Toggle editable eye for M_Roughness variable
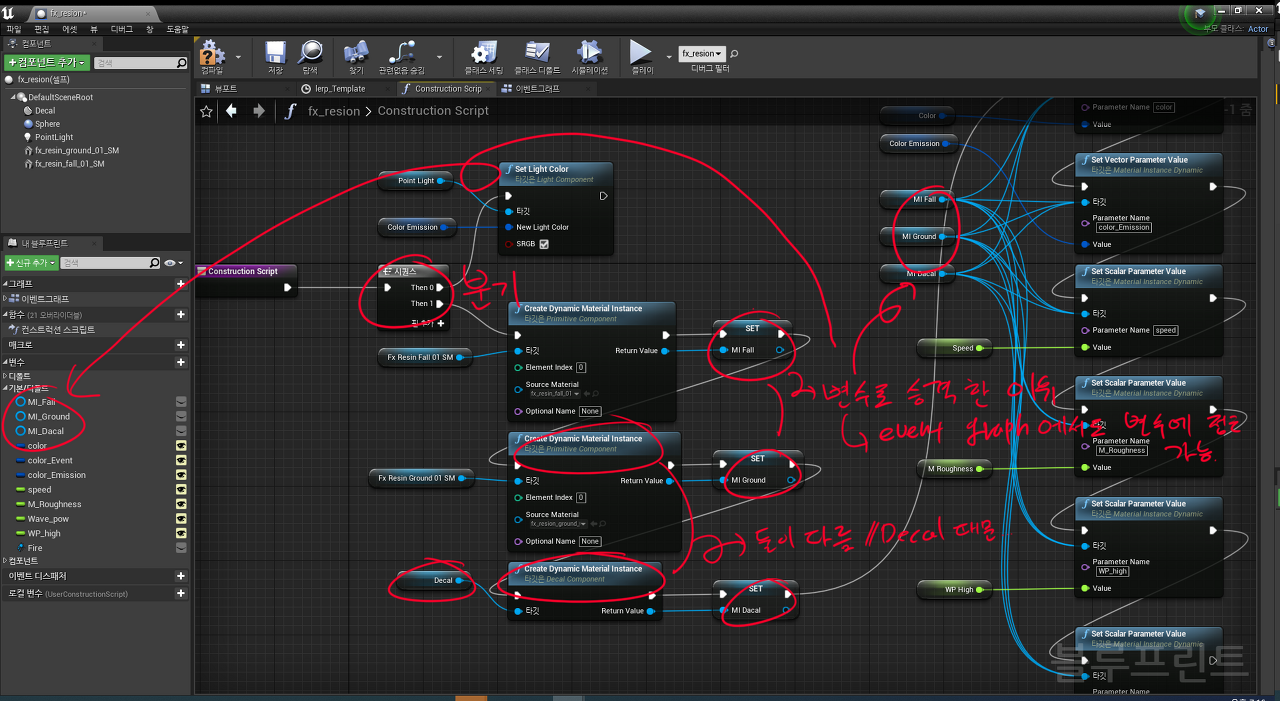Screen dimensions: 1280x701 point(181,504)
